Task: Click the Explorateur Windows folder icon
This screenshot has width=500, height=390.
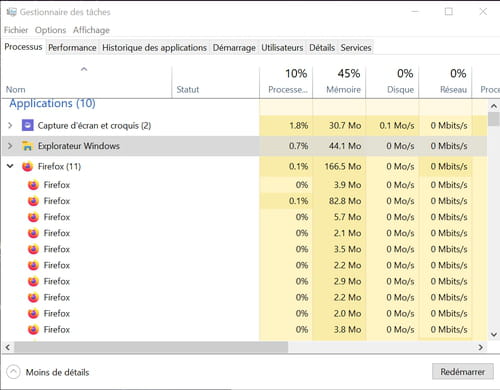Action: point(27,146)
